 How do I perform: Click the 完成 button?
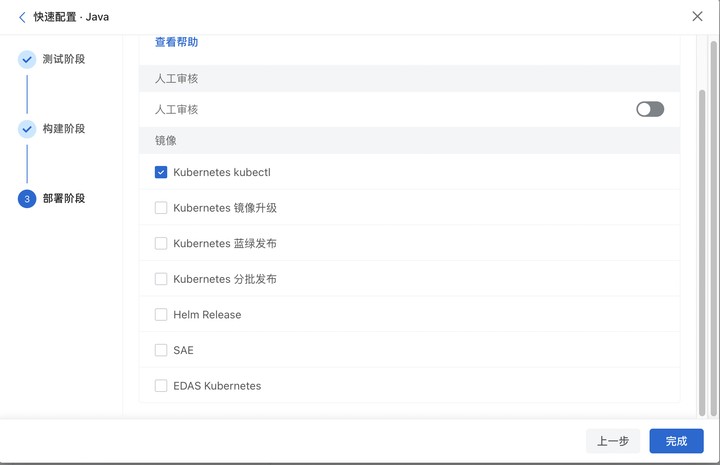(x=676, y=441)
